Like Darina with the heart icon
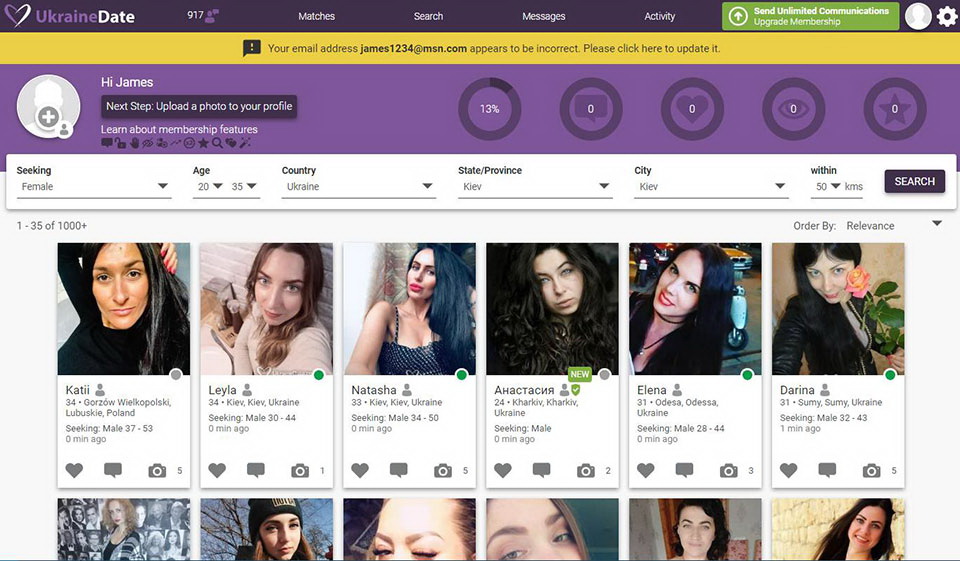960x561 pixels. pyautogui.click(x=789, y=470)
